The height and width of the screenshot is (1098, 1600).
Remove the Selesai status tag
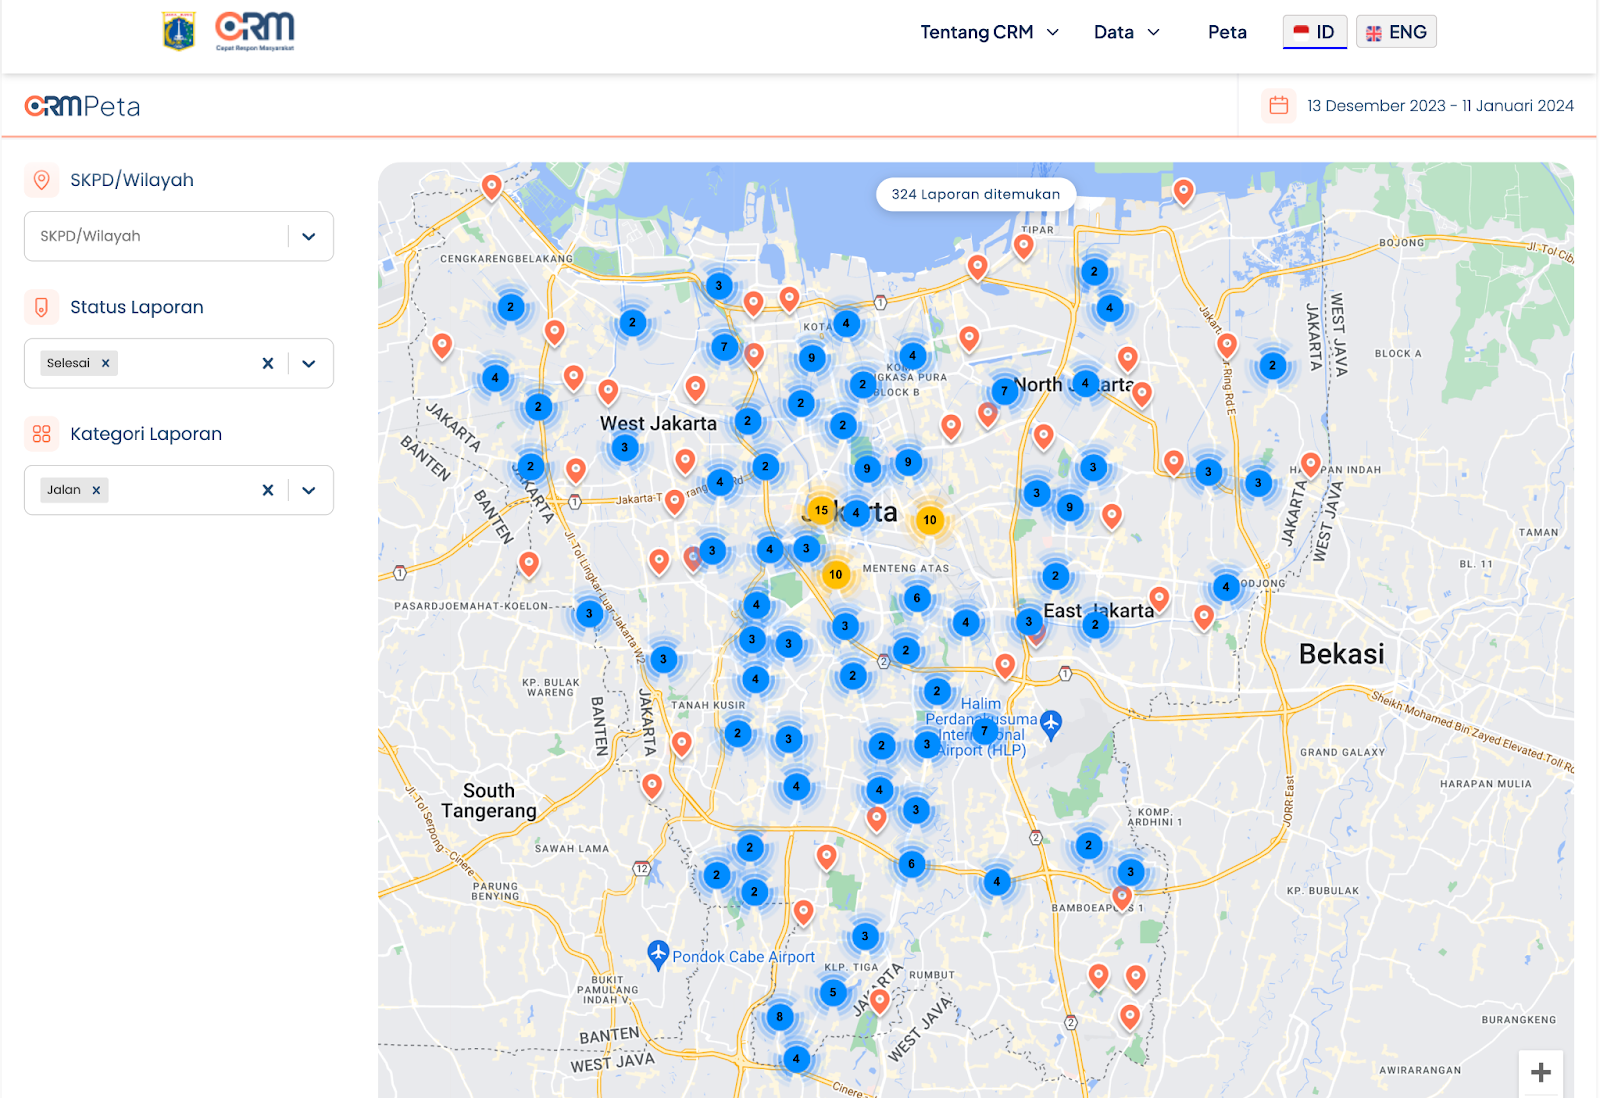[105, 363]
